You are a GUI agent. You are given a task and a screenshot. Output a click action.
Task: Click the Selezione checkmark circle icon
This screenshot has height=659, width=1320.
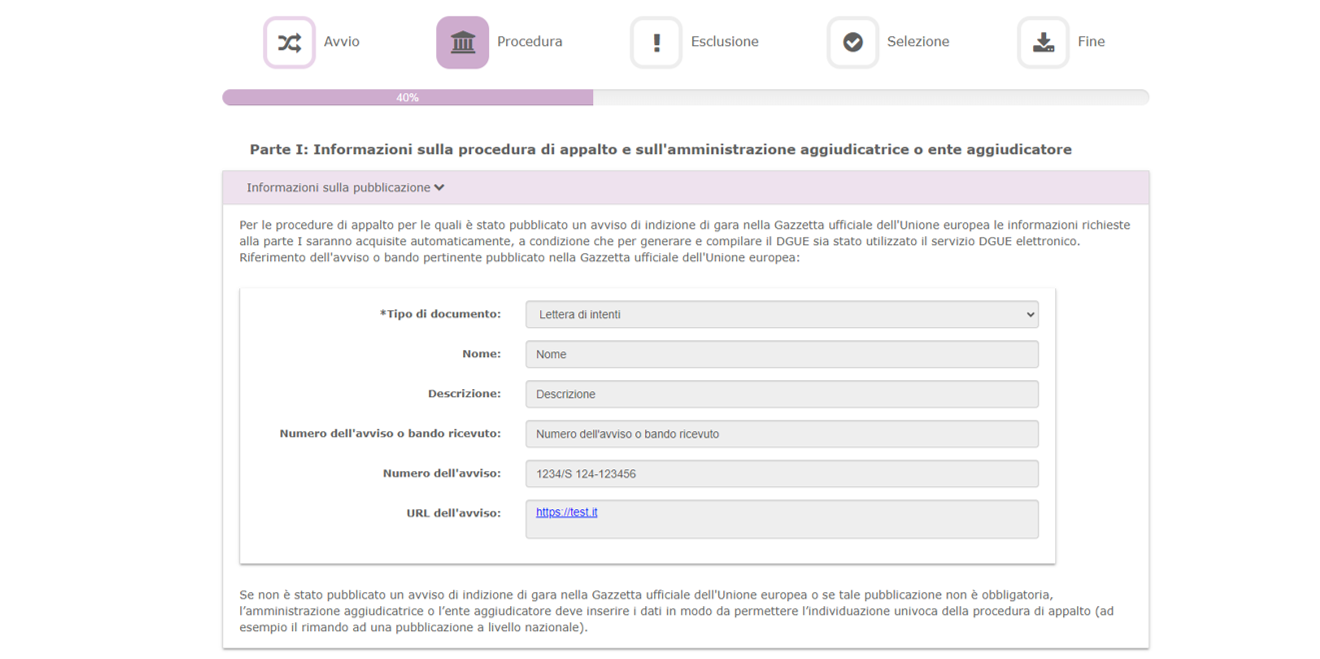[x=852, y=43]
